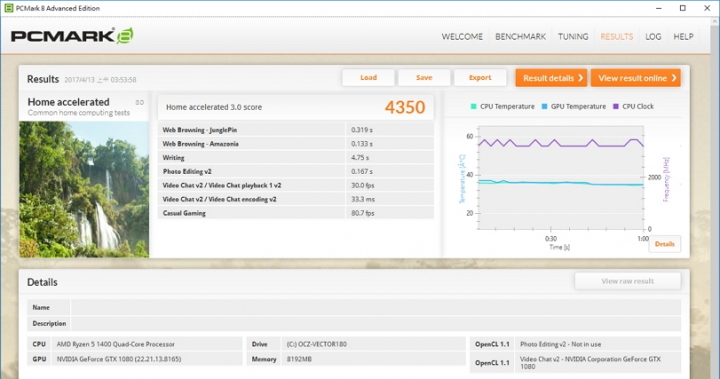
Task: Open the WELCOME tab
Action: (x=462, y=37)
